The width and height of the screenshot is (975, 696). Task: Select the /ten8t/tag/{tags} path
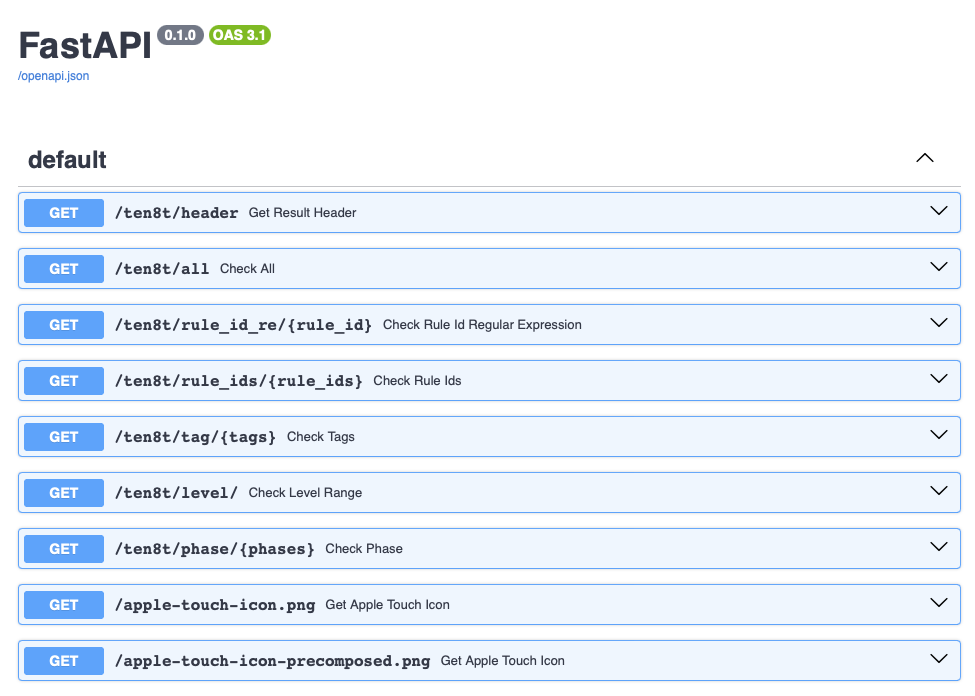click(x=195, y=437)
